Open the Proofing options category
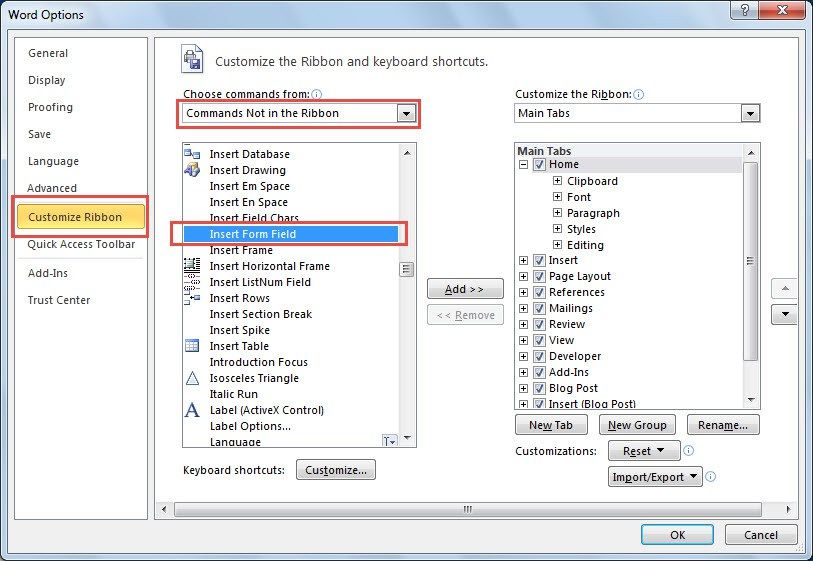Screen dimensions: 813x561 50,107
